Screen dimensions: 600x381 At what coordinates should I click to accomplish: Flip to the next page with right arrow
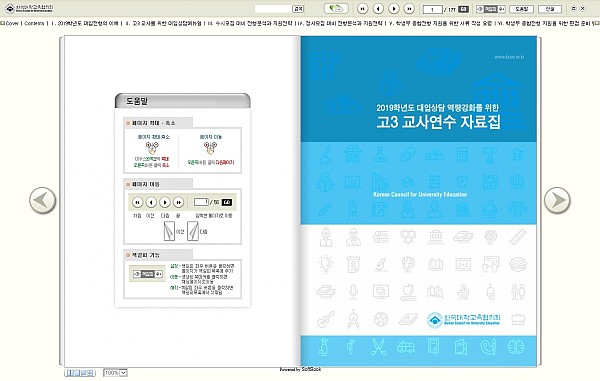557,200
